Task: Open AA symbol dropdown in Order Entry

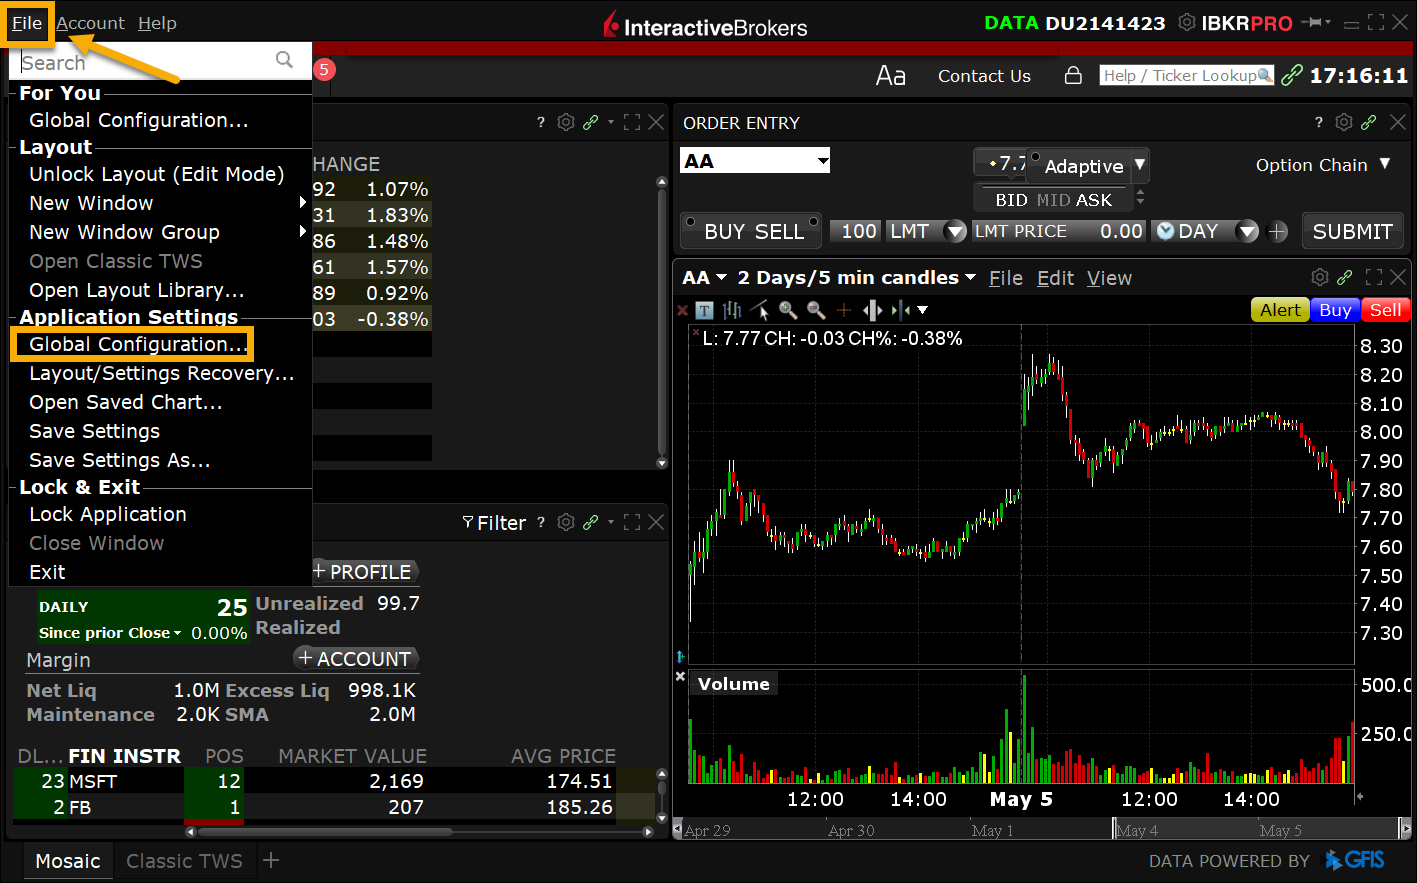Action: pyautogui.click(x=823, y=160)
